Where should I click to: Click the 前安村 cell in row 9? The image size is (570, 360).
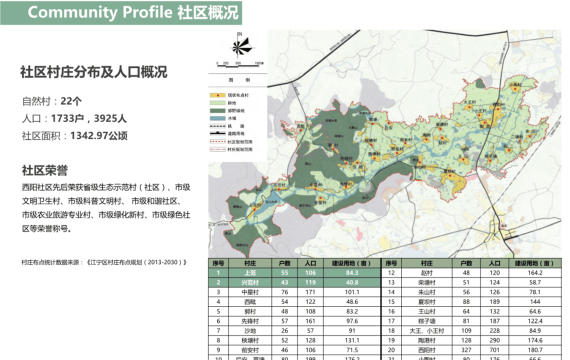250,350
